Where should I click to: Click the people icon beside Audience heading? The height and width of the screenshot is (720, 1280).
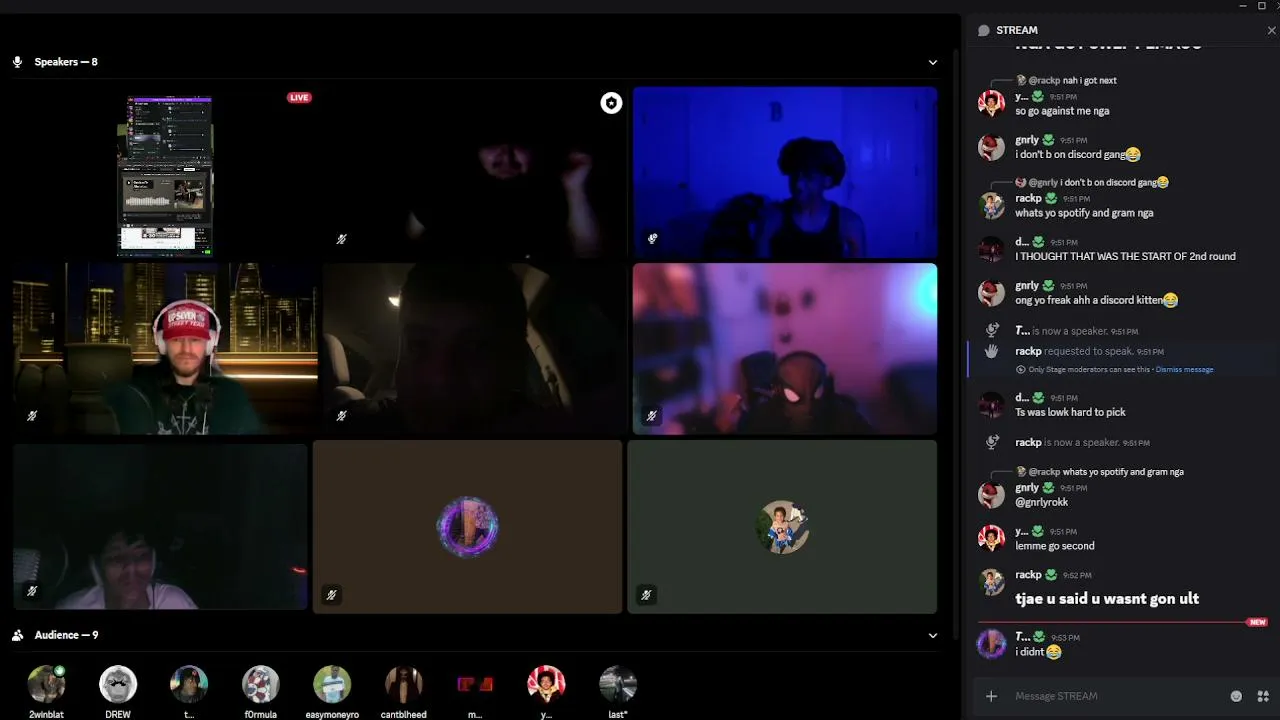tap(17, 635)
